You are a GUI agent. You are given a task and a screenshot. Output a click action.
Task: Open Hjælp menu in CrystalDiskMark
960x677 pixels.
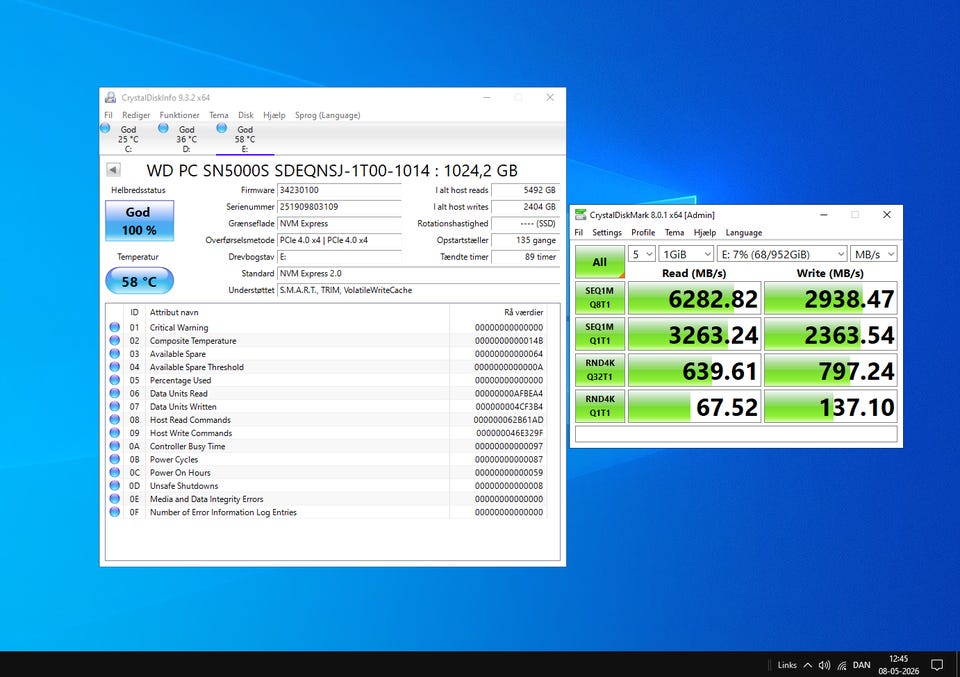705,233
